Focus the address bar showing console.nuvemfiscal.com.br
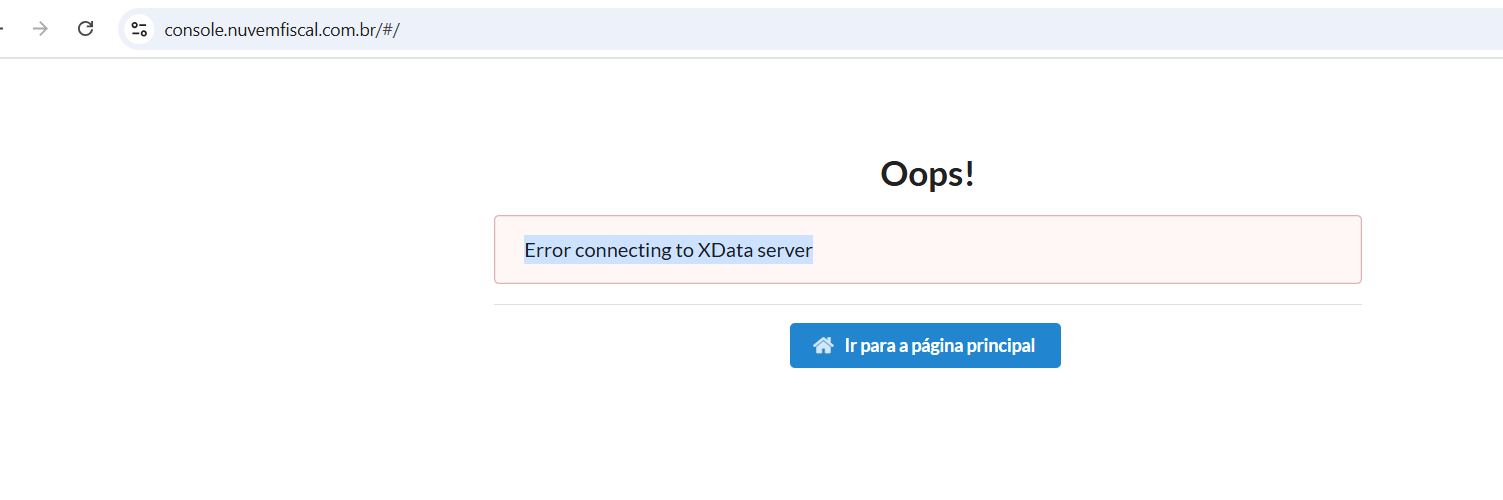Screen dimensions: 1503x500 click(x=810, y=29)
